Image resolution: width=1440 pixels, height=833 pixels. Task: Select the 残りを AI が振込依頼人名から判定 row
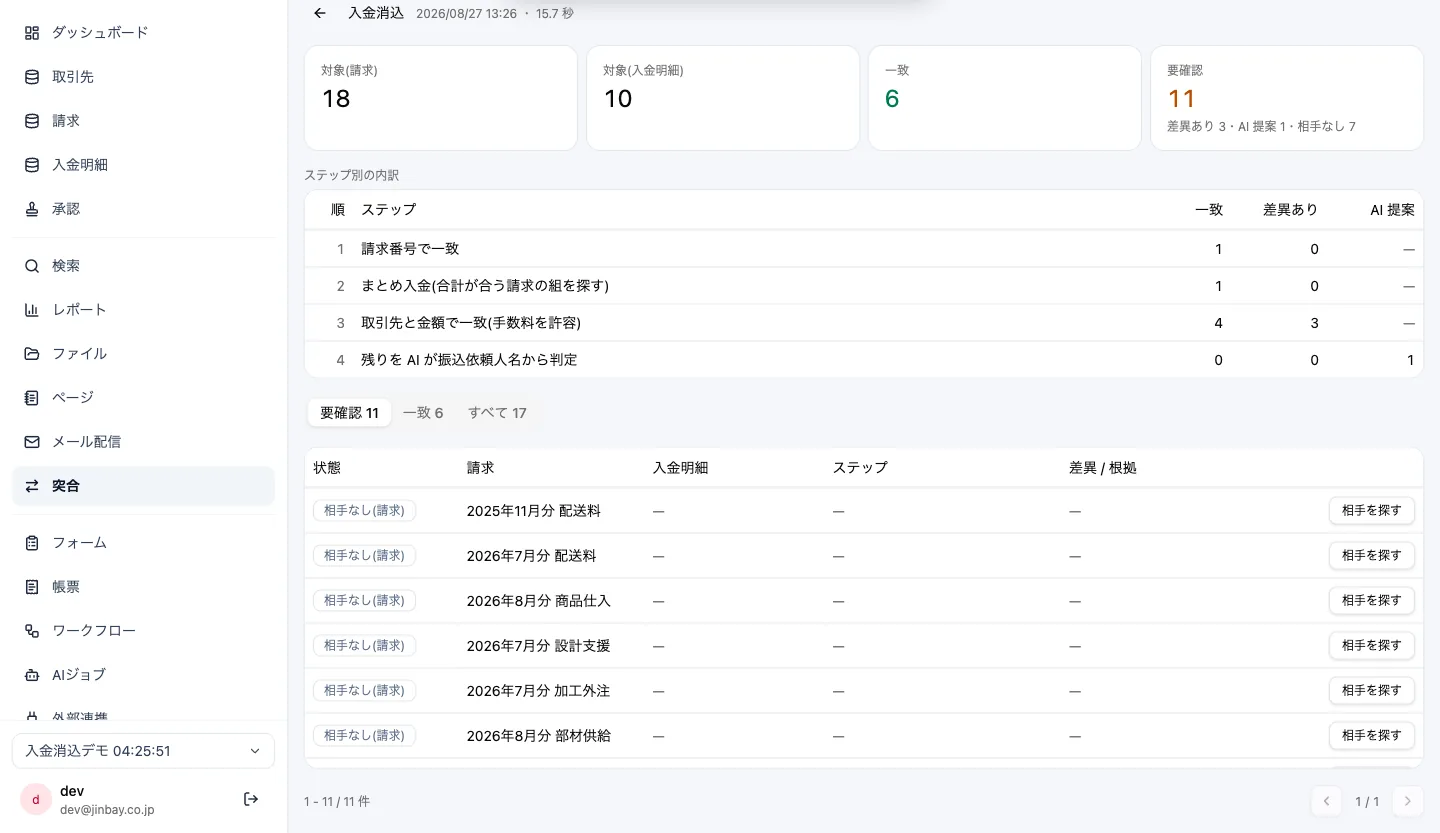[864, 360]
